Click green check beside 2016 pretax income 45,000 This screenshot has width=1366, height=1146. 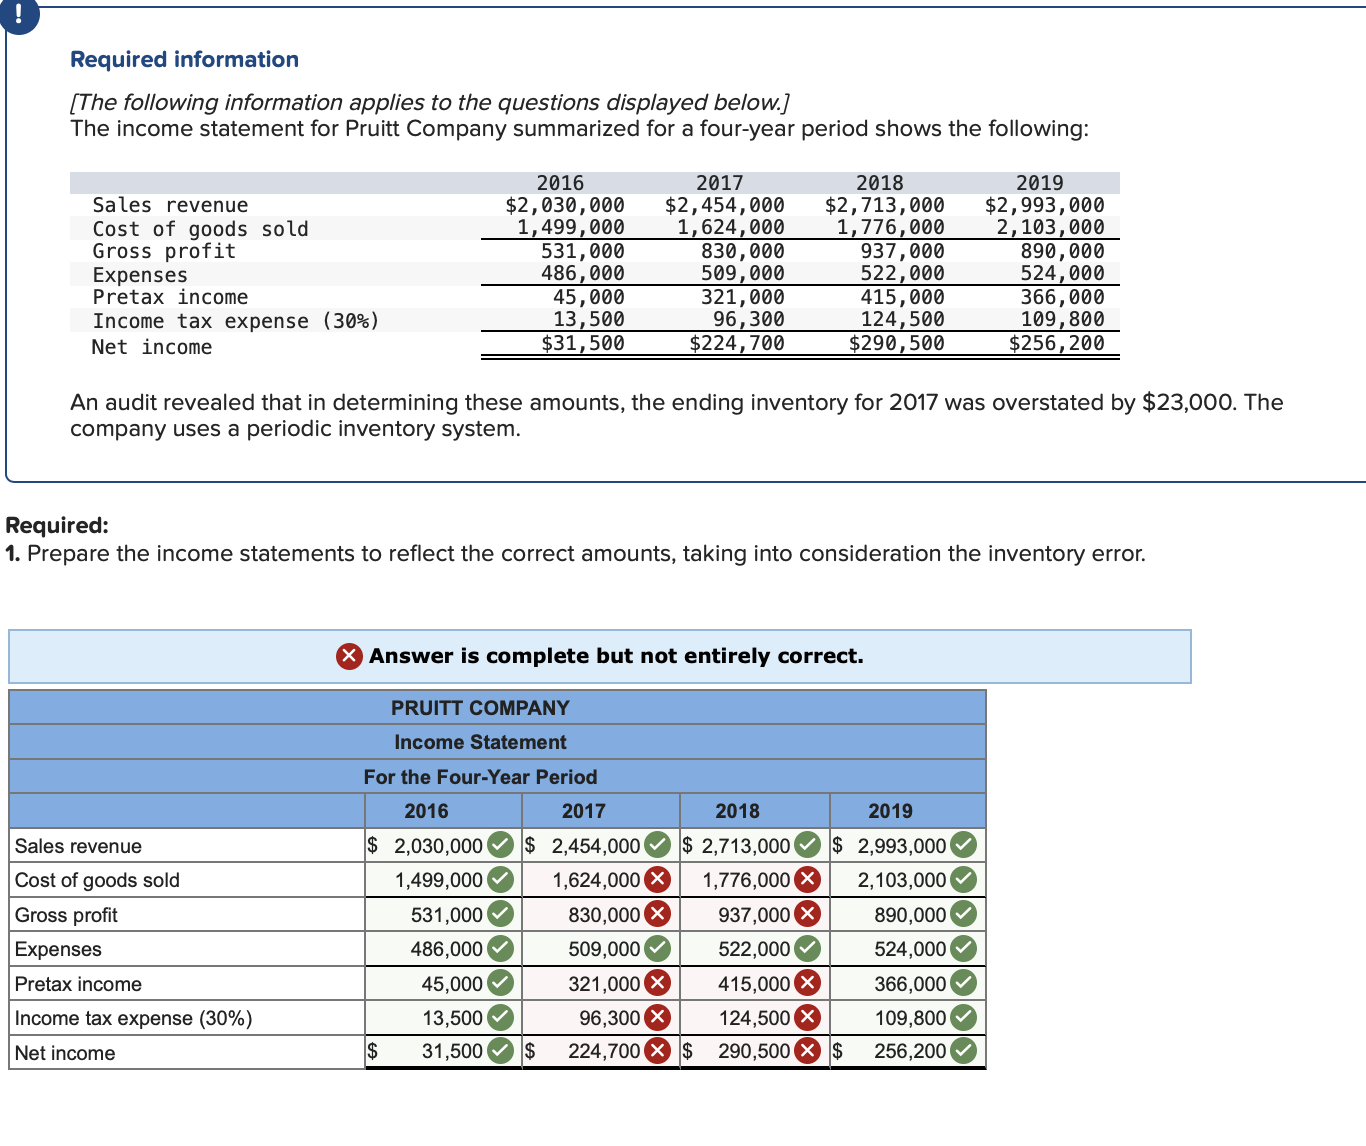501,983
